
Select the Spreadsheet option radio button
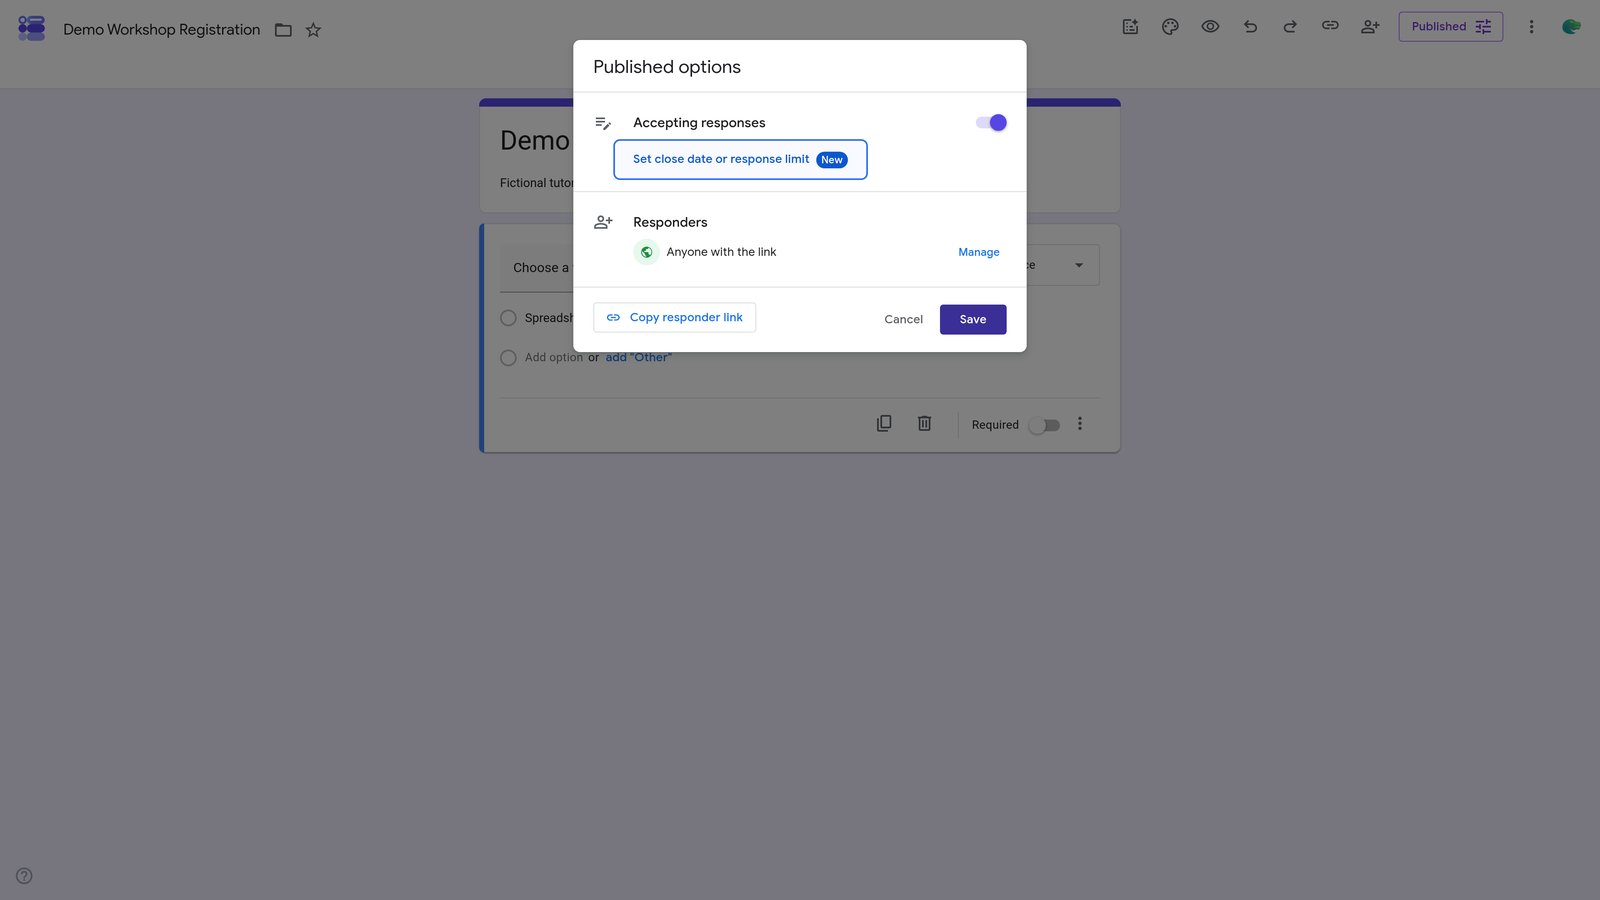[508, 318]
